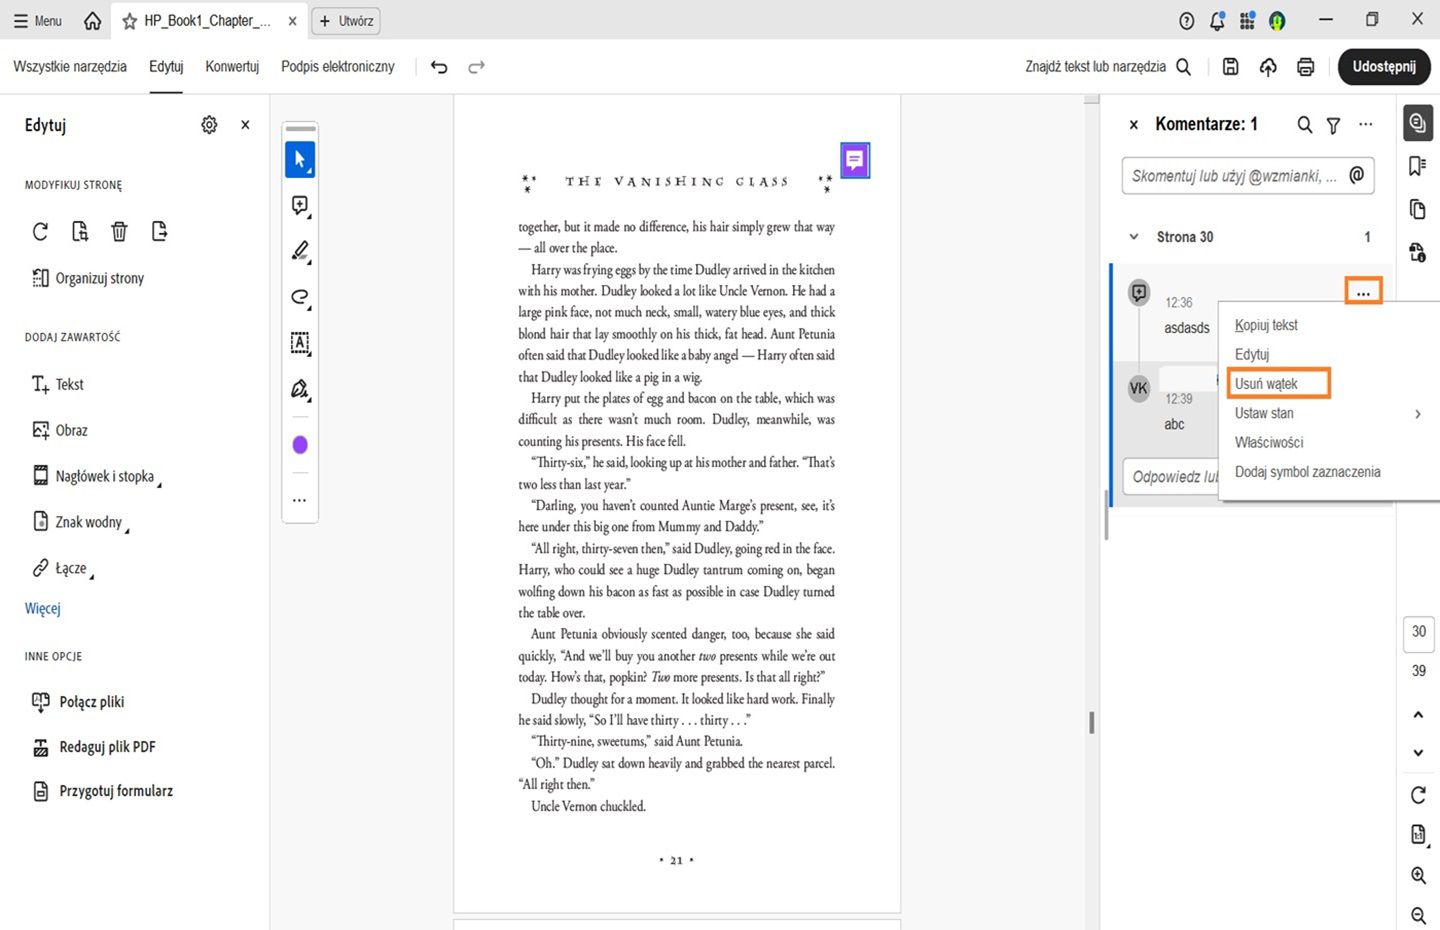1440x930 pixels.
Task: Expand the Ustaw stan submenu
Action: point(1330,413)
